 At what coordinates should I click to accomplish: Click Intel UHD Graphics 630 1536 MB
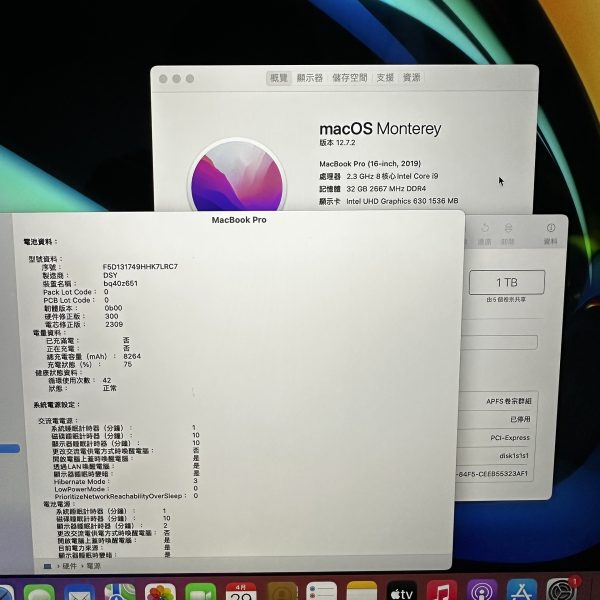[x=402, y=201]
